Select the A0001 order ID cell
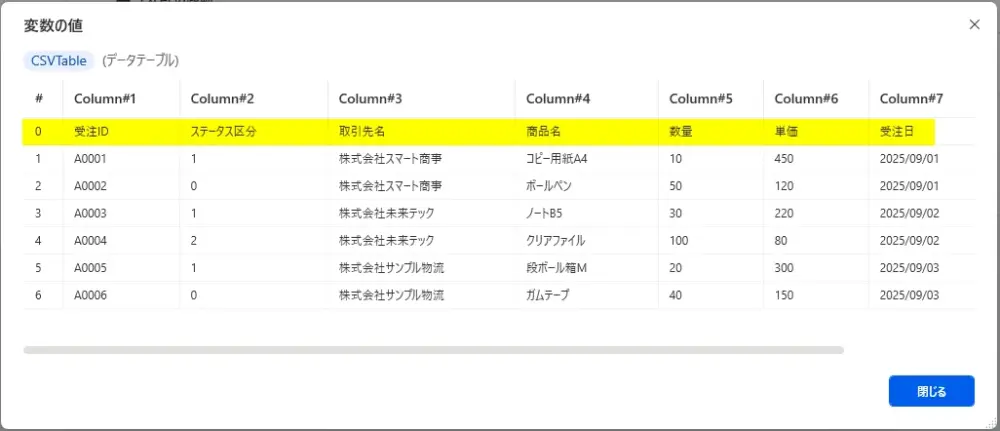Viewport: 1000px width, 431px height. (90, 158)
